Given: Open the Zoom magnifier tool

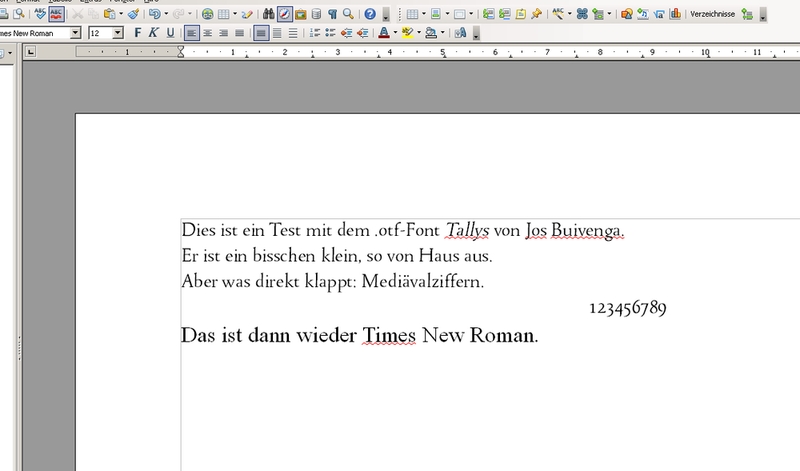Looking at the screenshot, I should 348,14.
